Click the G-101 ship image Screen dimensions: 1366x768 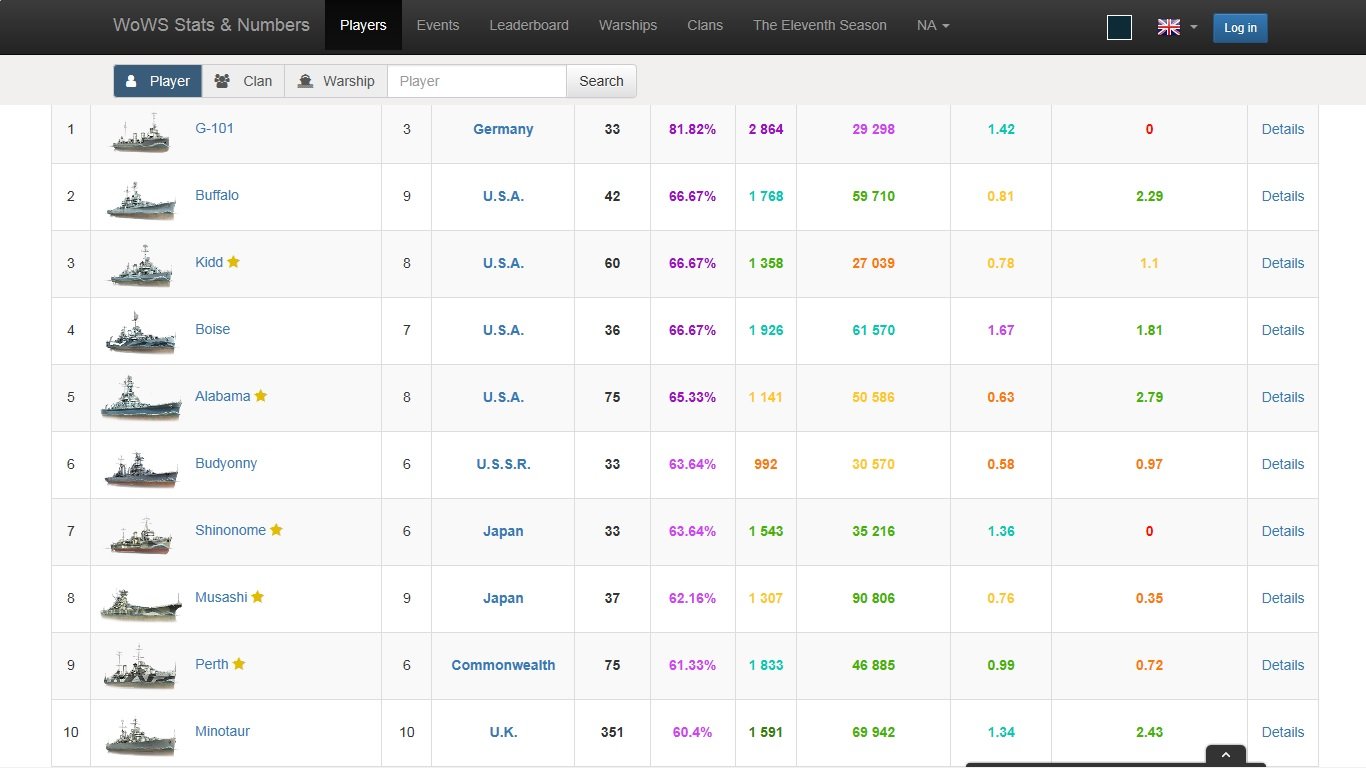pyautogui.click(x=141, y=132)
